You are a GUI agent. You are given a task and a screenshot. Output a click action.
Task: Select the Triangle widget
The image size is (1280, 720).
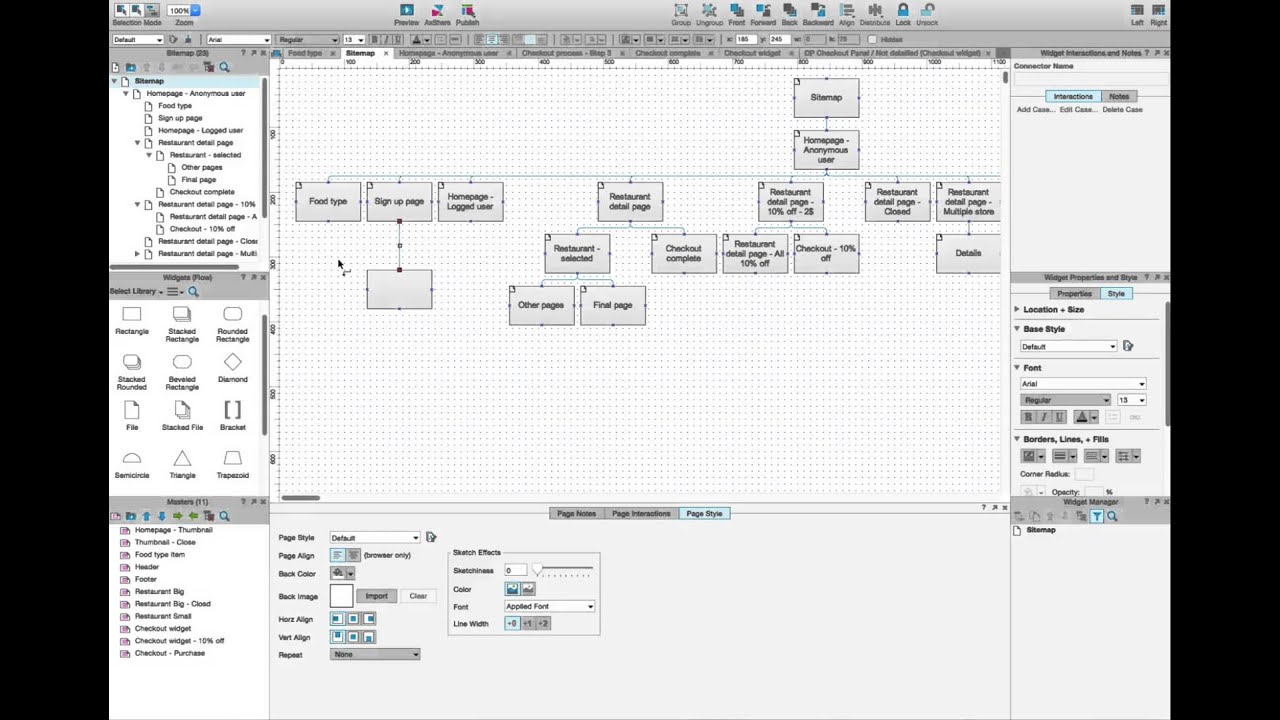182,464
